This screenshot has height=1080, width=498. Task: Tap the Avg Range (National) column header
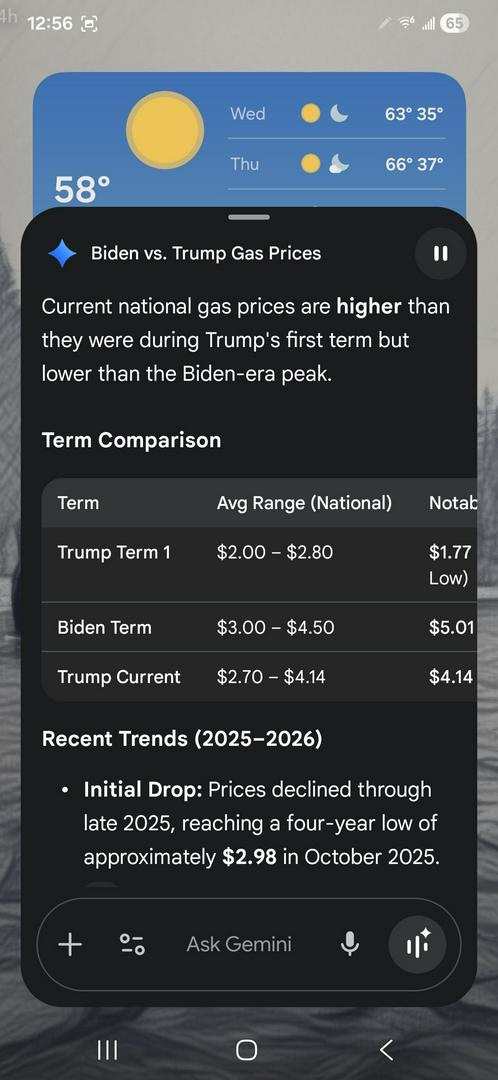[304, 503]
